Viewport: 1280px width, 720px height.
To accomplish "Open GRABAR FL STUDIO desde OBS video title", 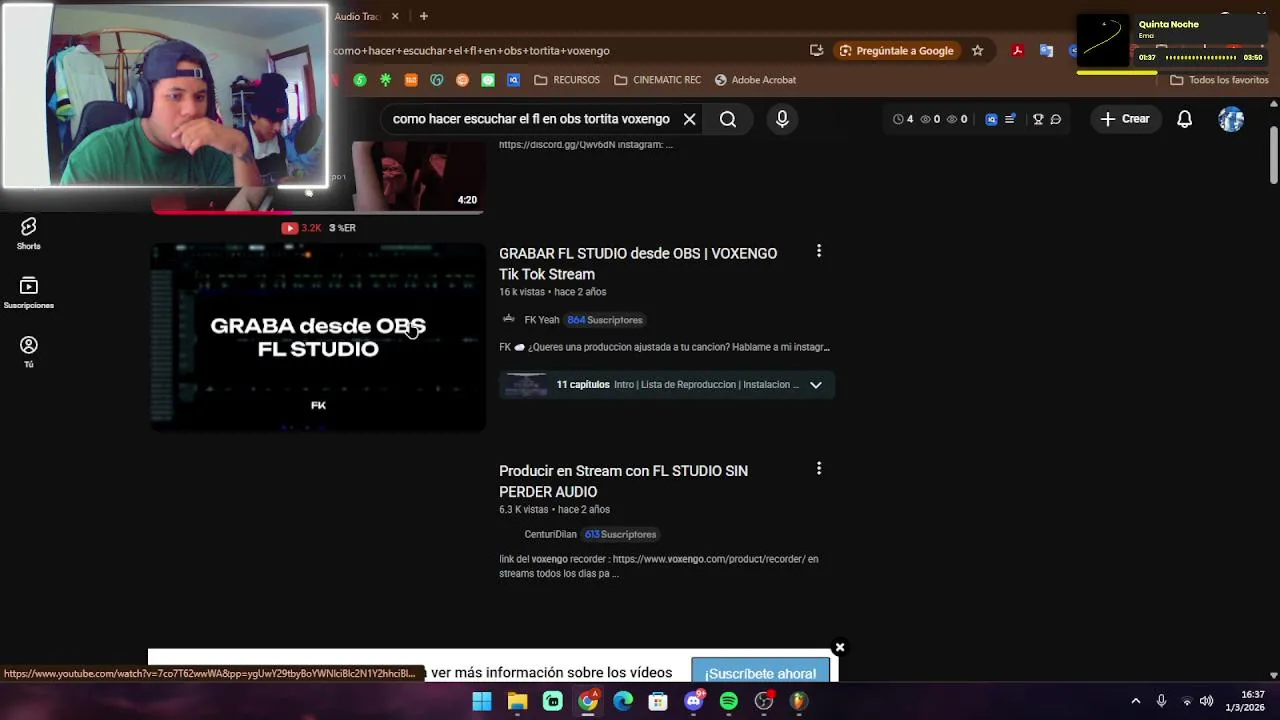I will pos(638,264).
